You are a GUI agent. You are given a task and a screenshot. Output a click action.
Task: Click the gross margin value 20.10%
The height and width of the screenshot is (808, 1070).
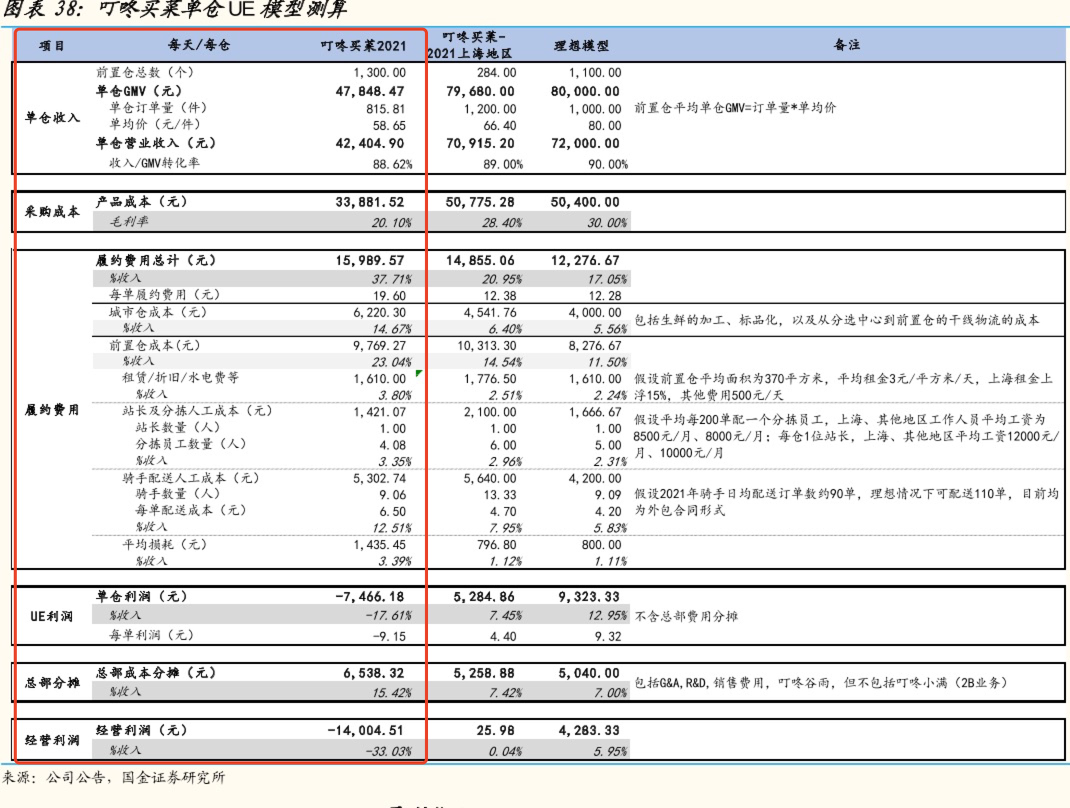pos(392,222)
